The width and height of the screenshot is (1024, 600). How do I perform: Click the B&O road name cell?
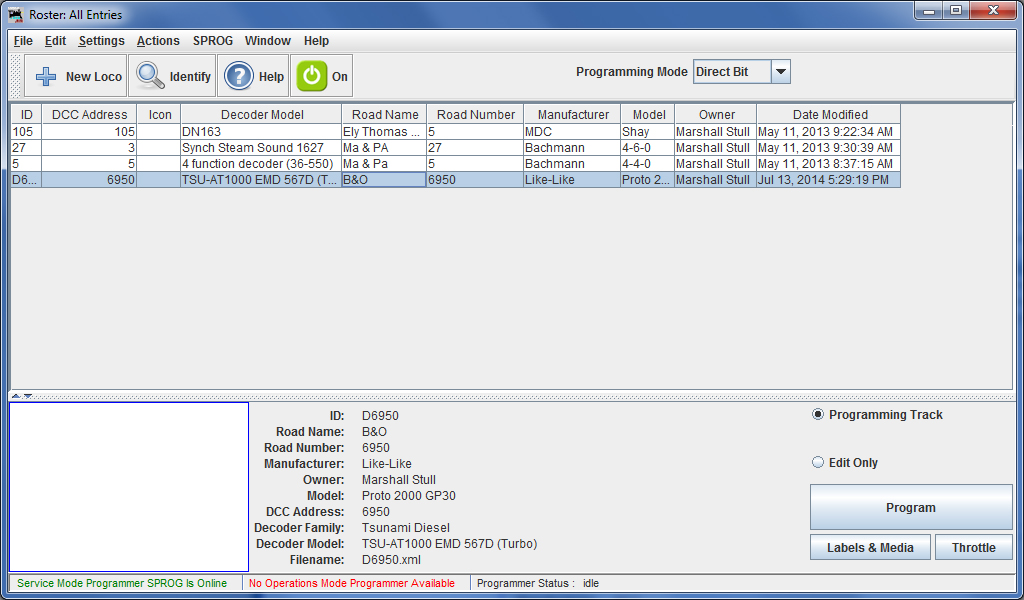384,180
